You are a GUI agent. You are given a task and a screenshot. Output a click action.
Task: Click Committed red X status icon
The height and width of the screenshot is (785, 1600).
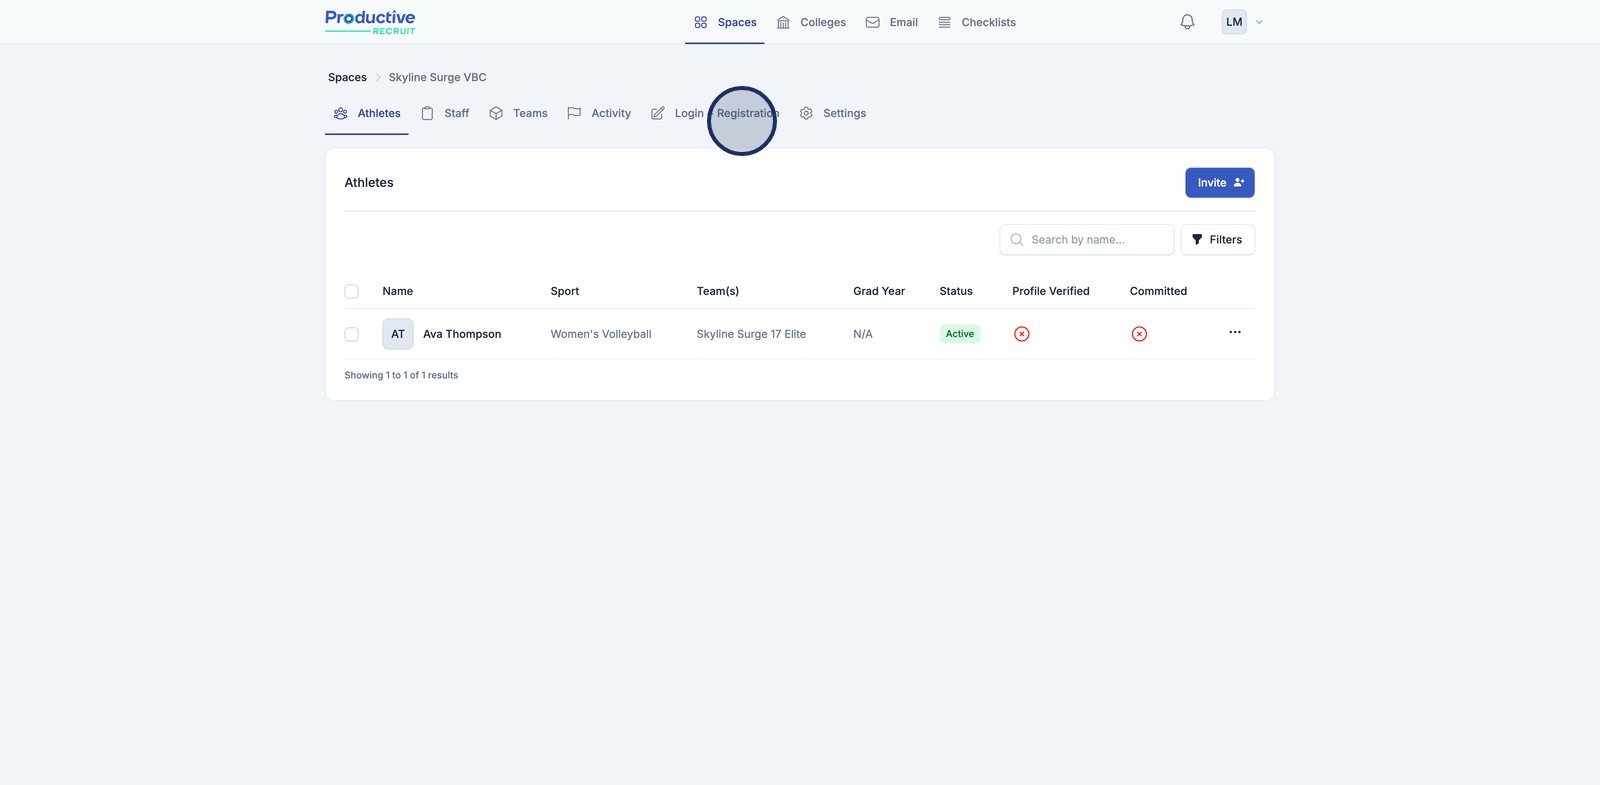[1139, 334]
